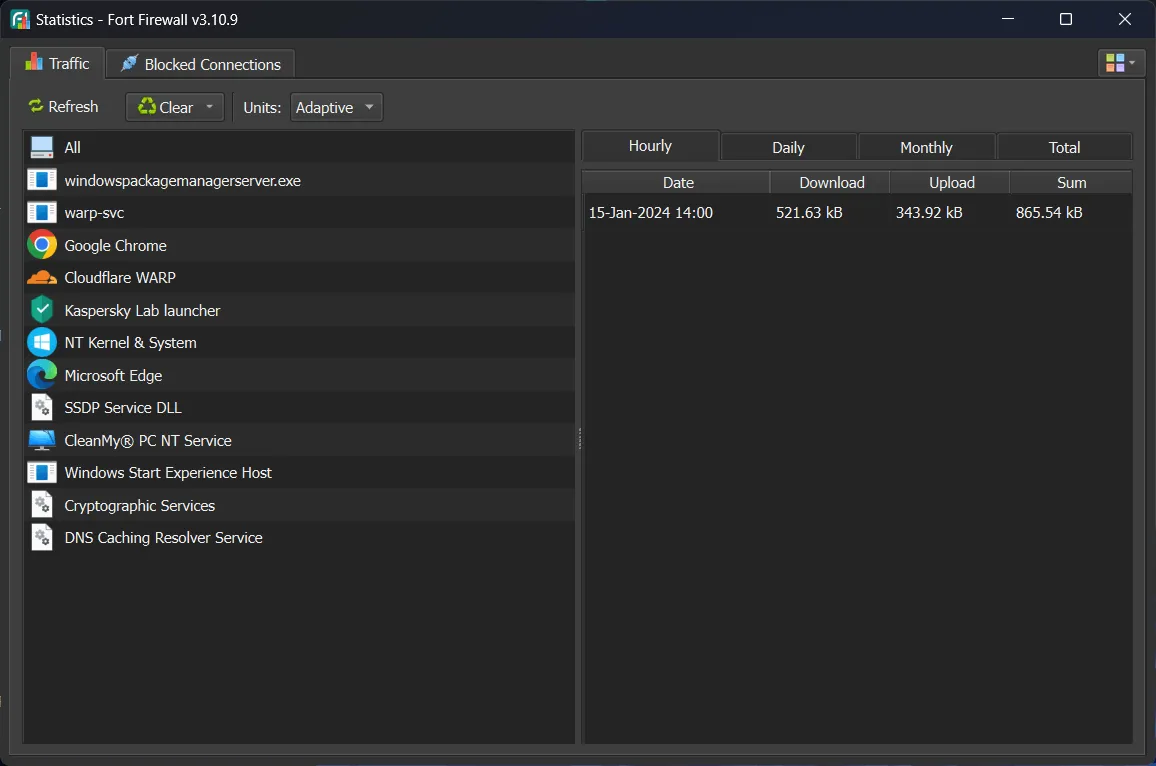
Task: Maximize the Statistics window
Action: (1065, 19)
